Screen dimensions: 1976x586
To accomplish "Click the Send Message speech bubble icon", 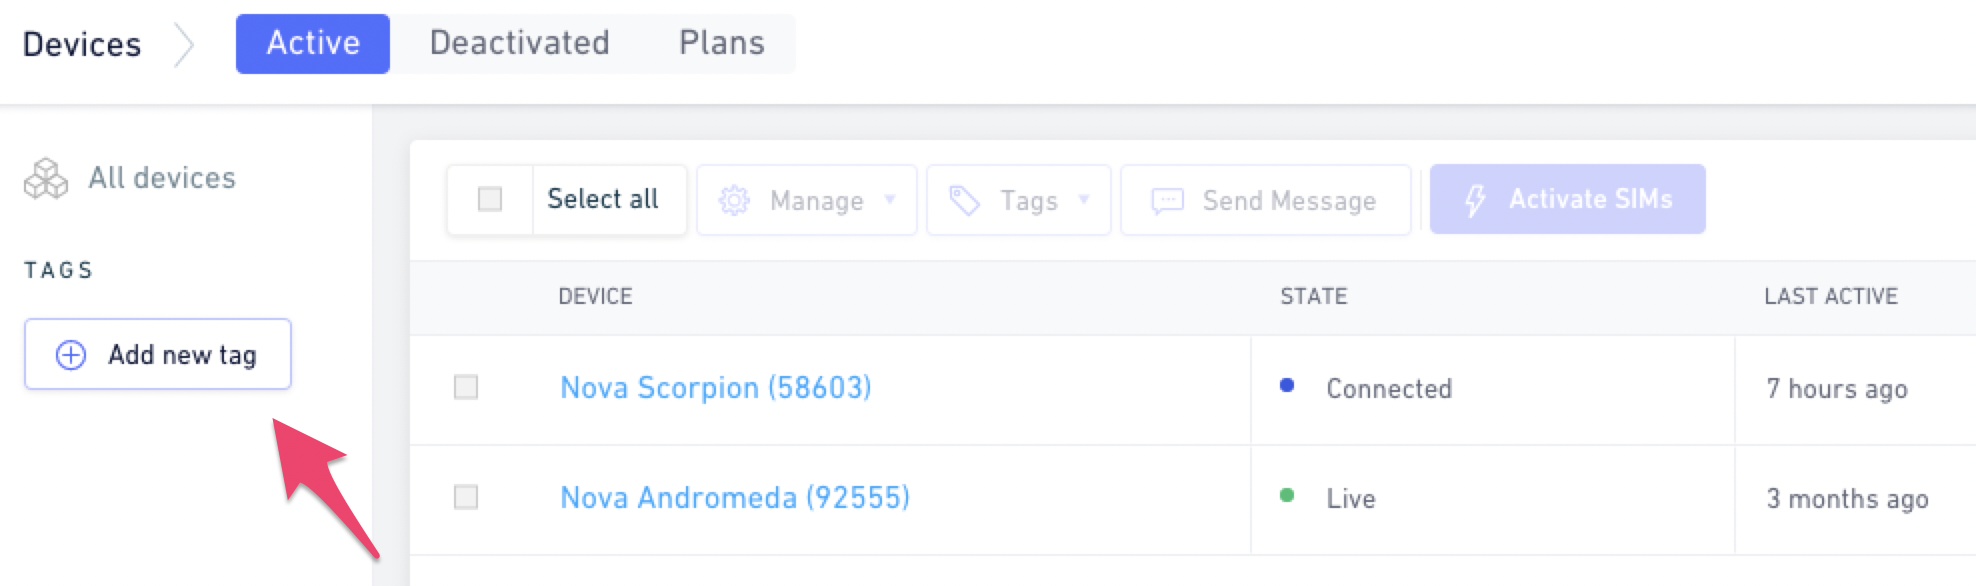I will click(x=1167, y=201).
